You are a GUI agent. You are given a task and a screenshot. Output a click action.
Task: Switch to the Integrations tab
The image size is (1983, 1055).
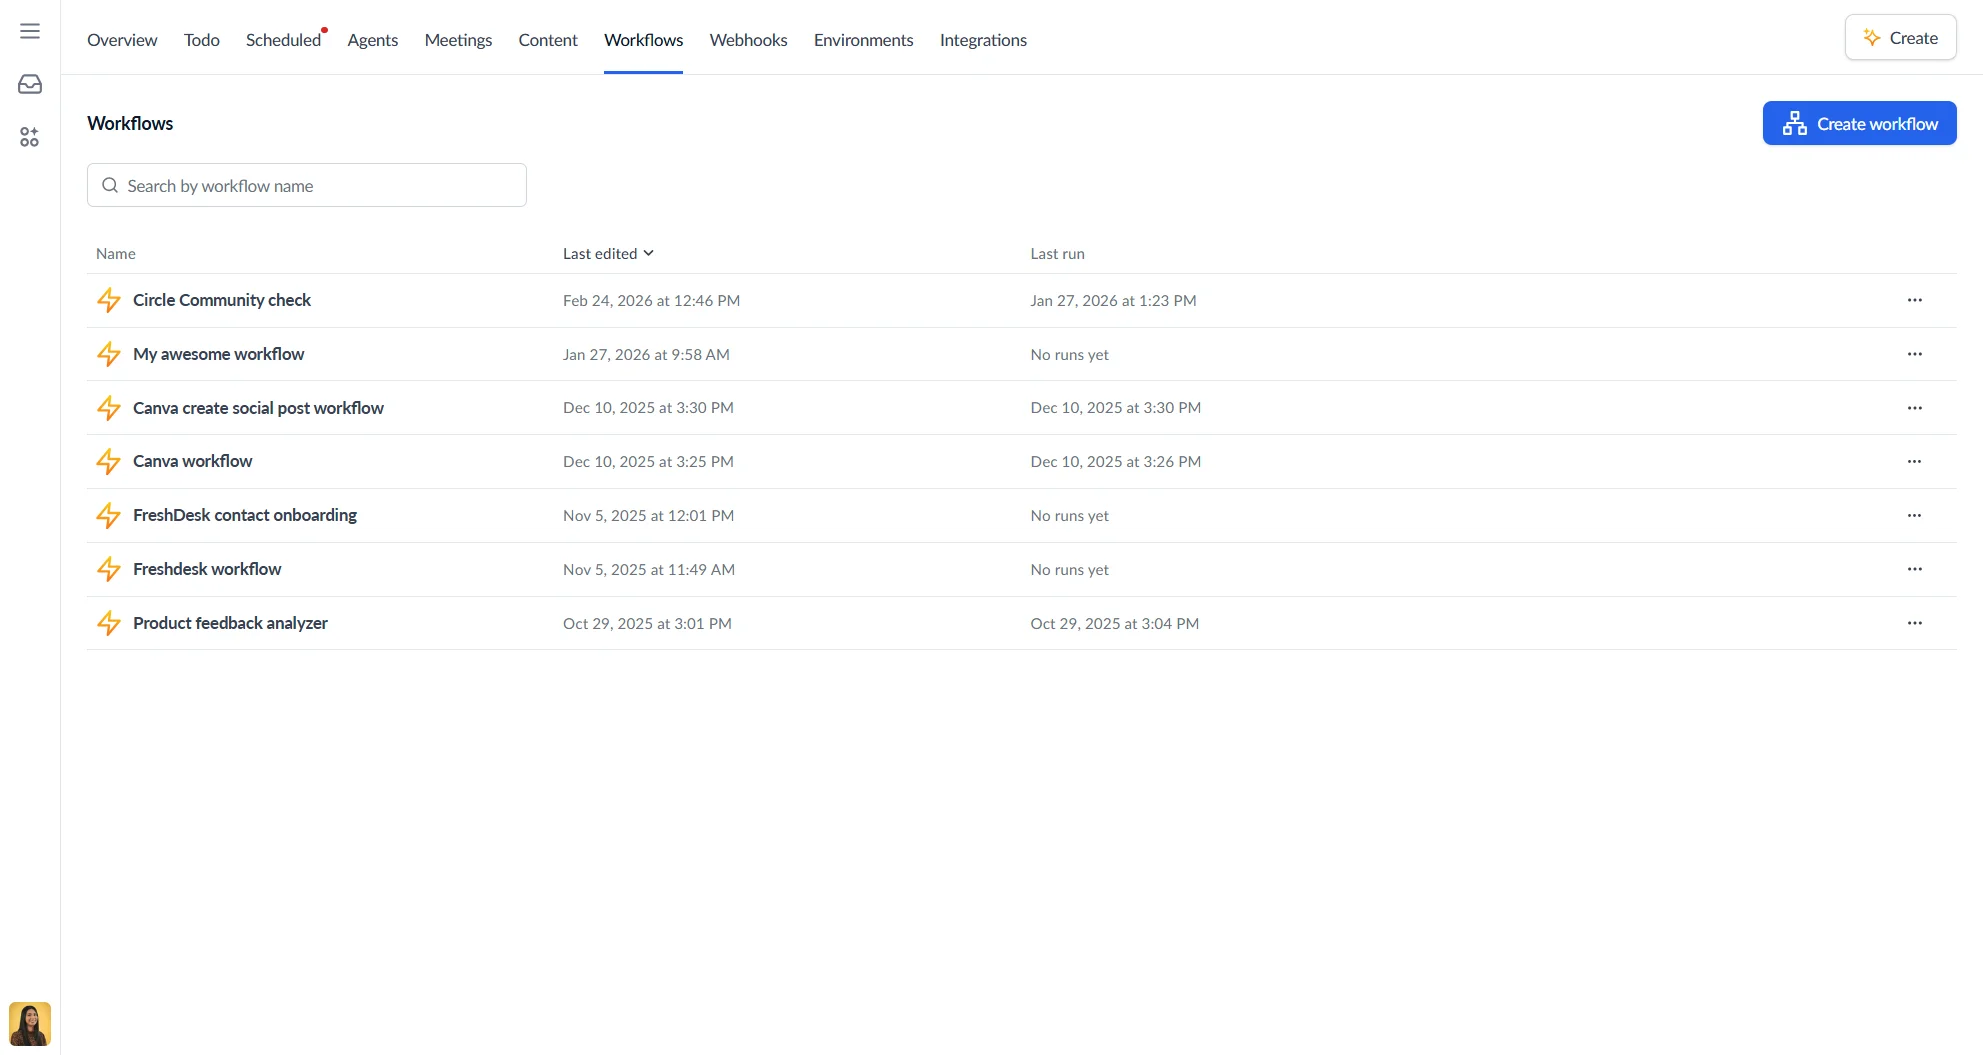click(x=982, y=40)
